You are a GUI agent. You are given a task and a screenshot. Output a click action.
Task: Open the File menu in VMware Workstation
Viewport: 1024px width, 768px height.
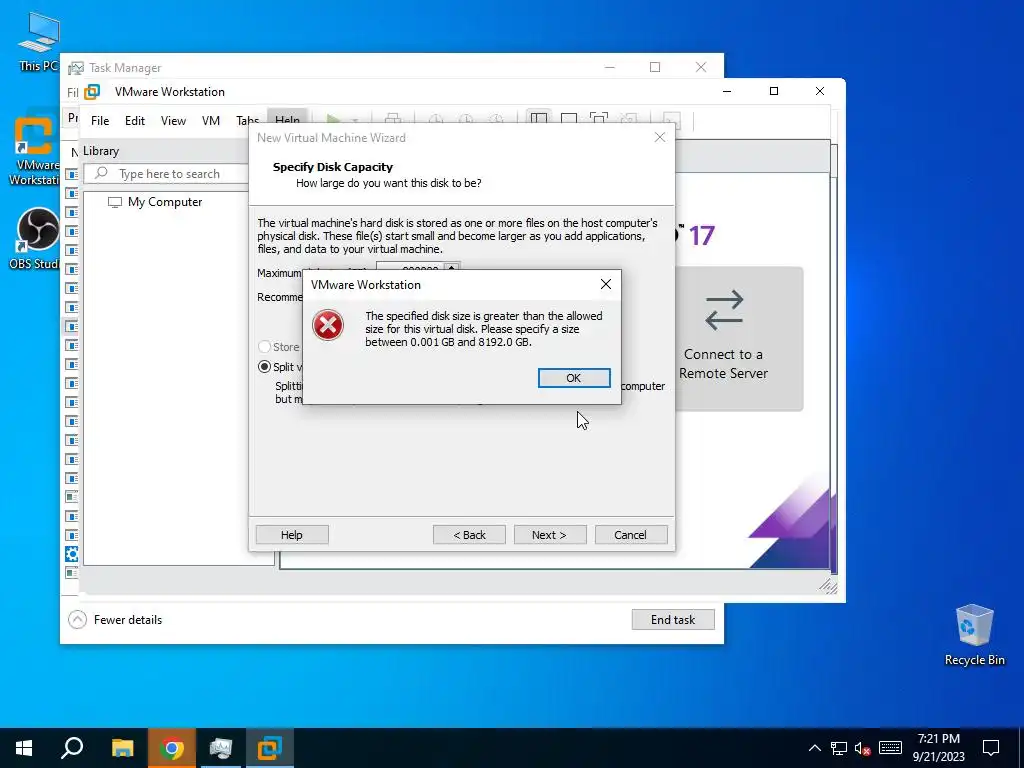click(x=100, y=121)
